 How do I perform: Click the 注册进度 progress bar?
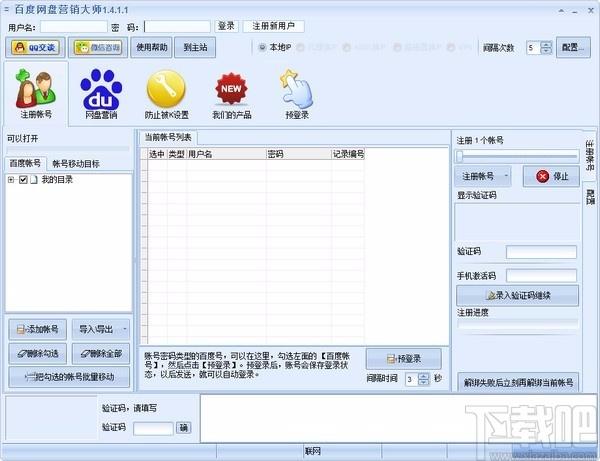pyautogui.click(x=517, y=324)
